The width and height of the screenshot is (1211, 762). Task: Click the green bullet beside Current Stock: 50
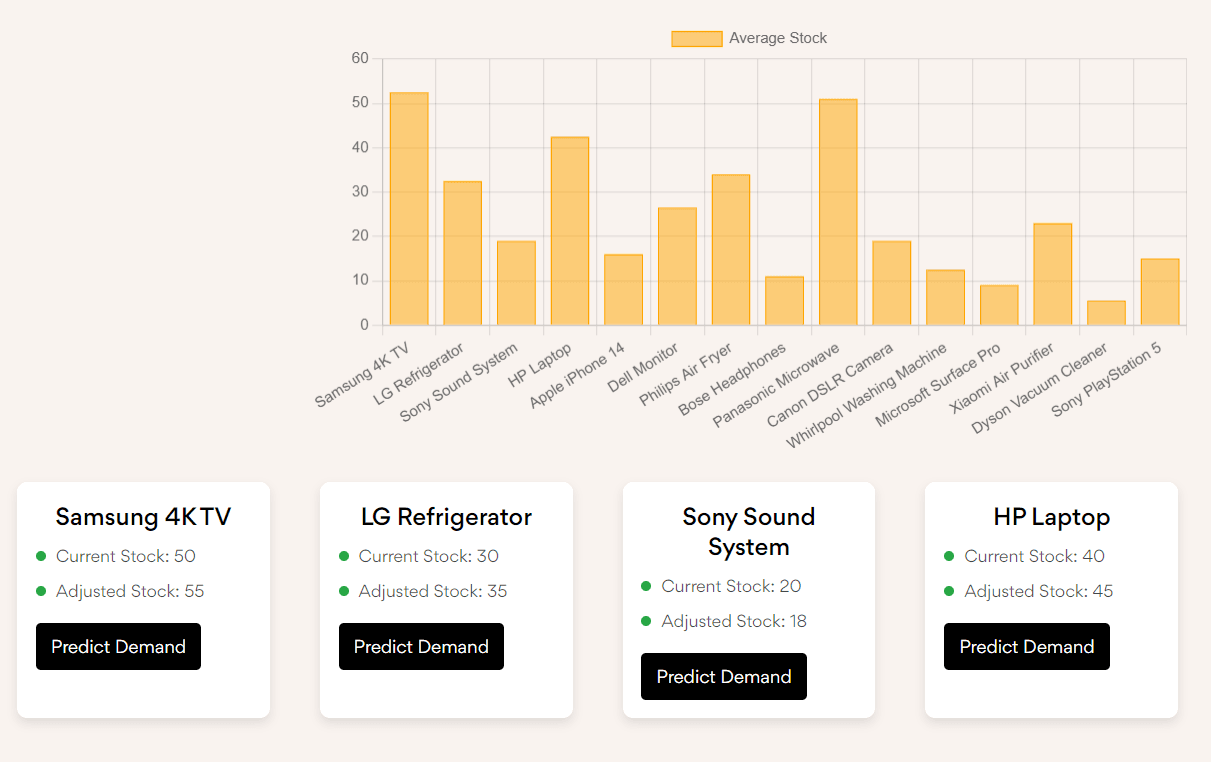coord(41,556)
